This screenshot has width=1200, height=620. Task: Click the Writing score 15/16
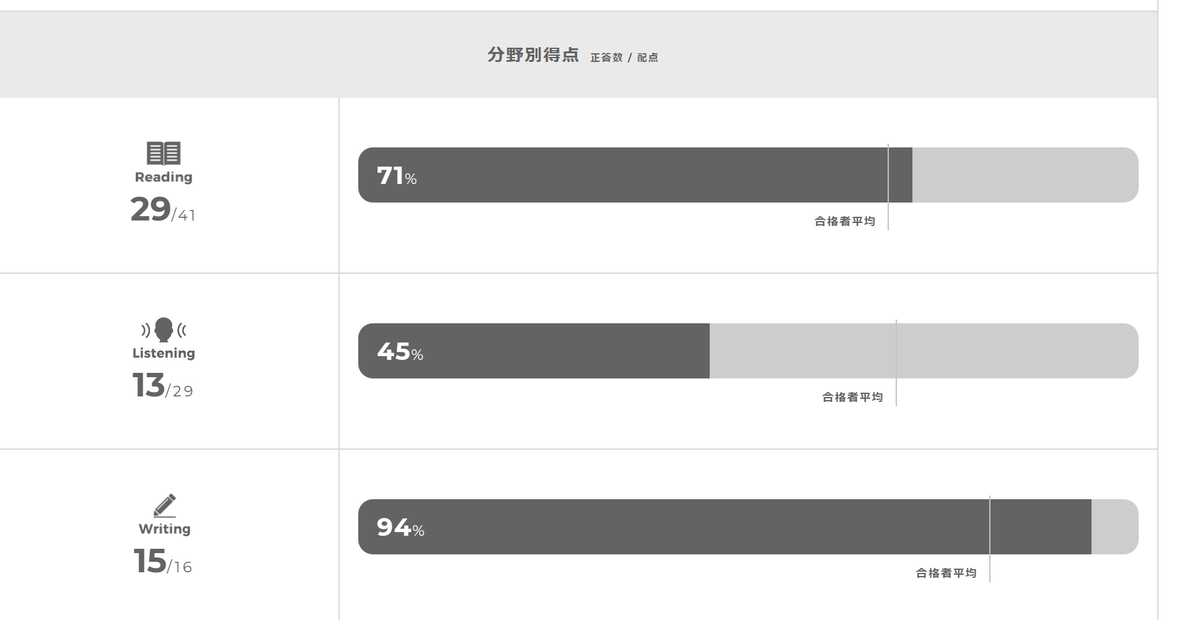pyautogui.click(x=163, y=562)
